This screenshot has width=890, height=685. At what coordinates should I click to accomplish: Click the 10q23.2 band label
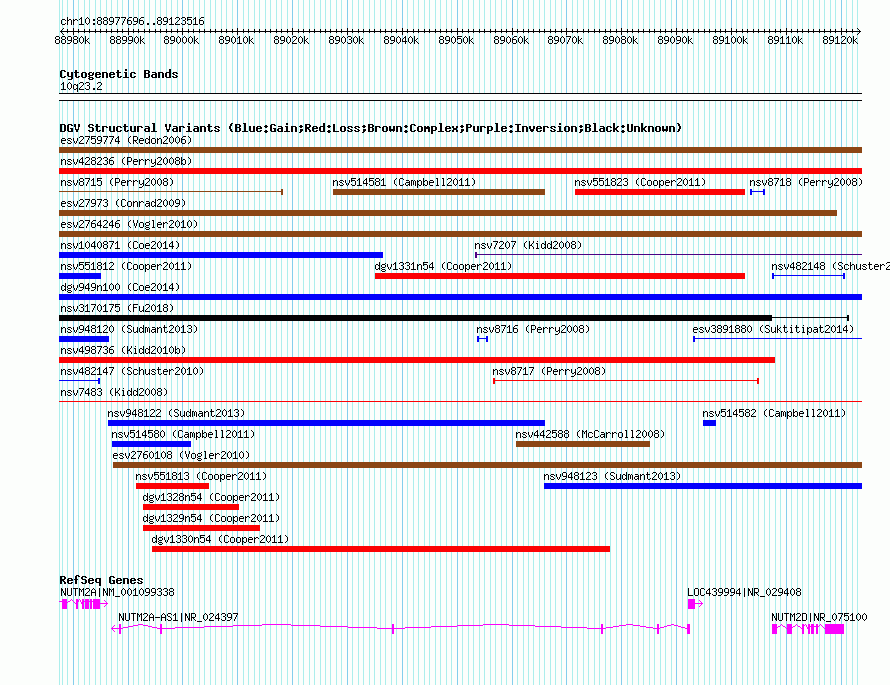81,86
